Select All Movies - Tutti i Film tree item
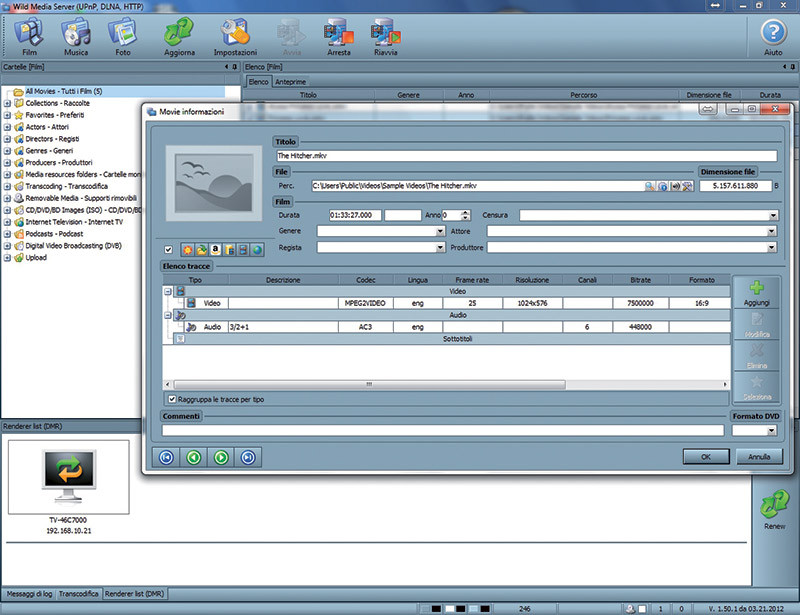The width and height of the screenshot is (800, 615). 64,91
